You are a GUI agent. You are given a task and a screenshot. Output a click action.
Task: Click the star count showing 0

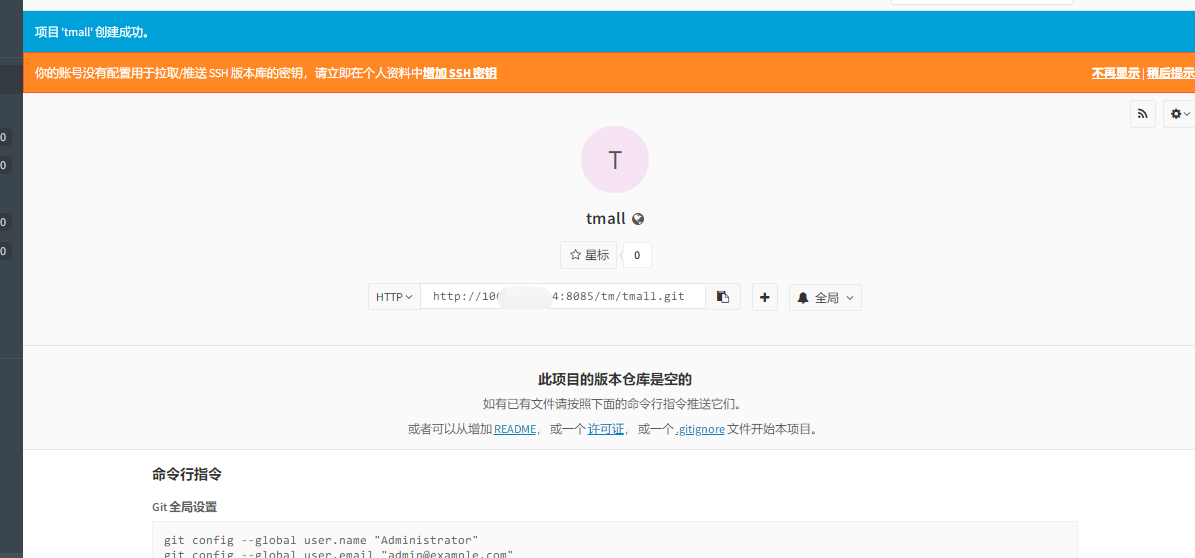tap(637, 255)
